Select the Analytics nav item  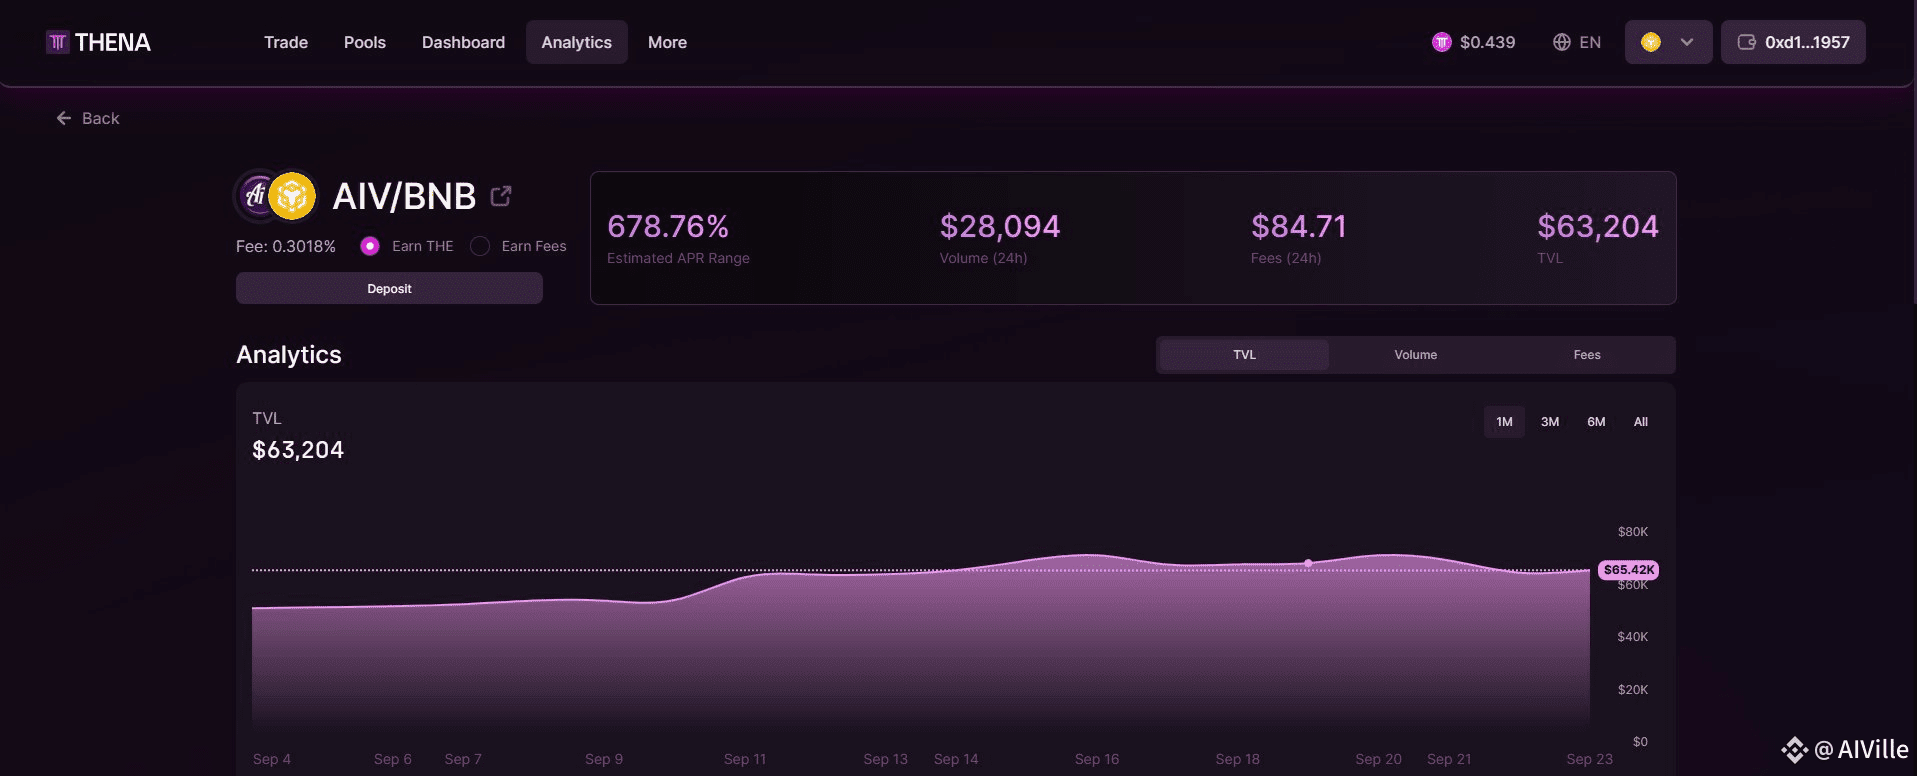tap(577, 42)
